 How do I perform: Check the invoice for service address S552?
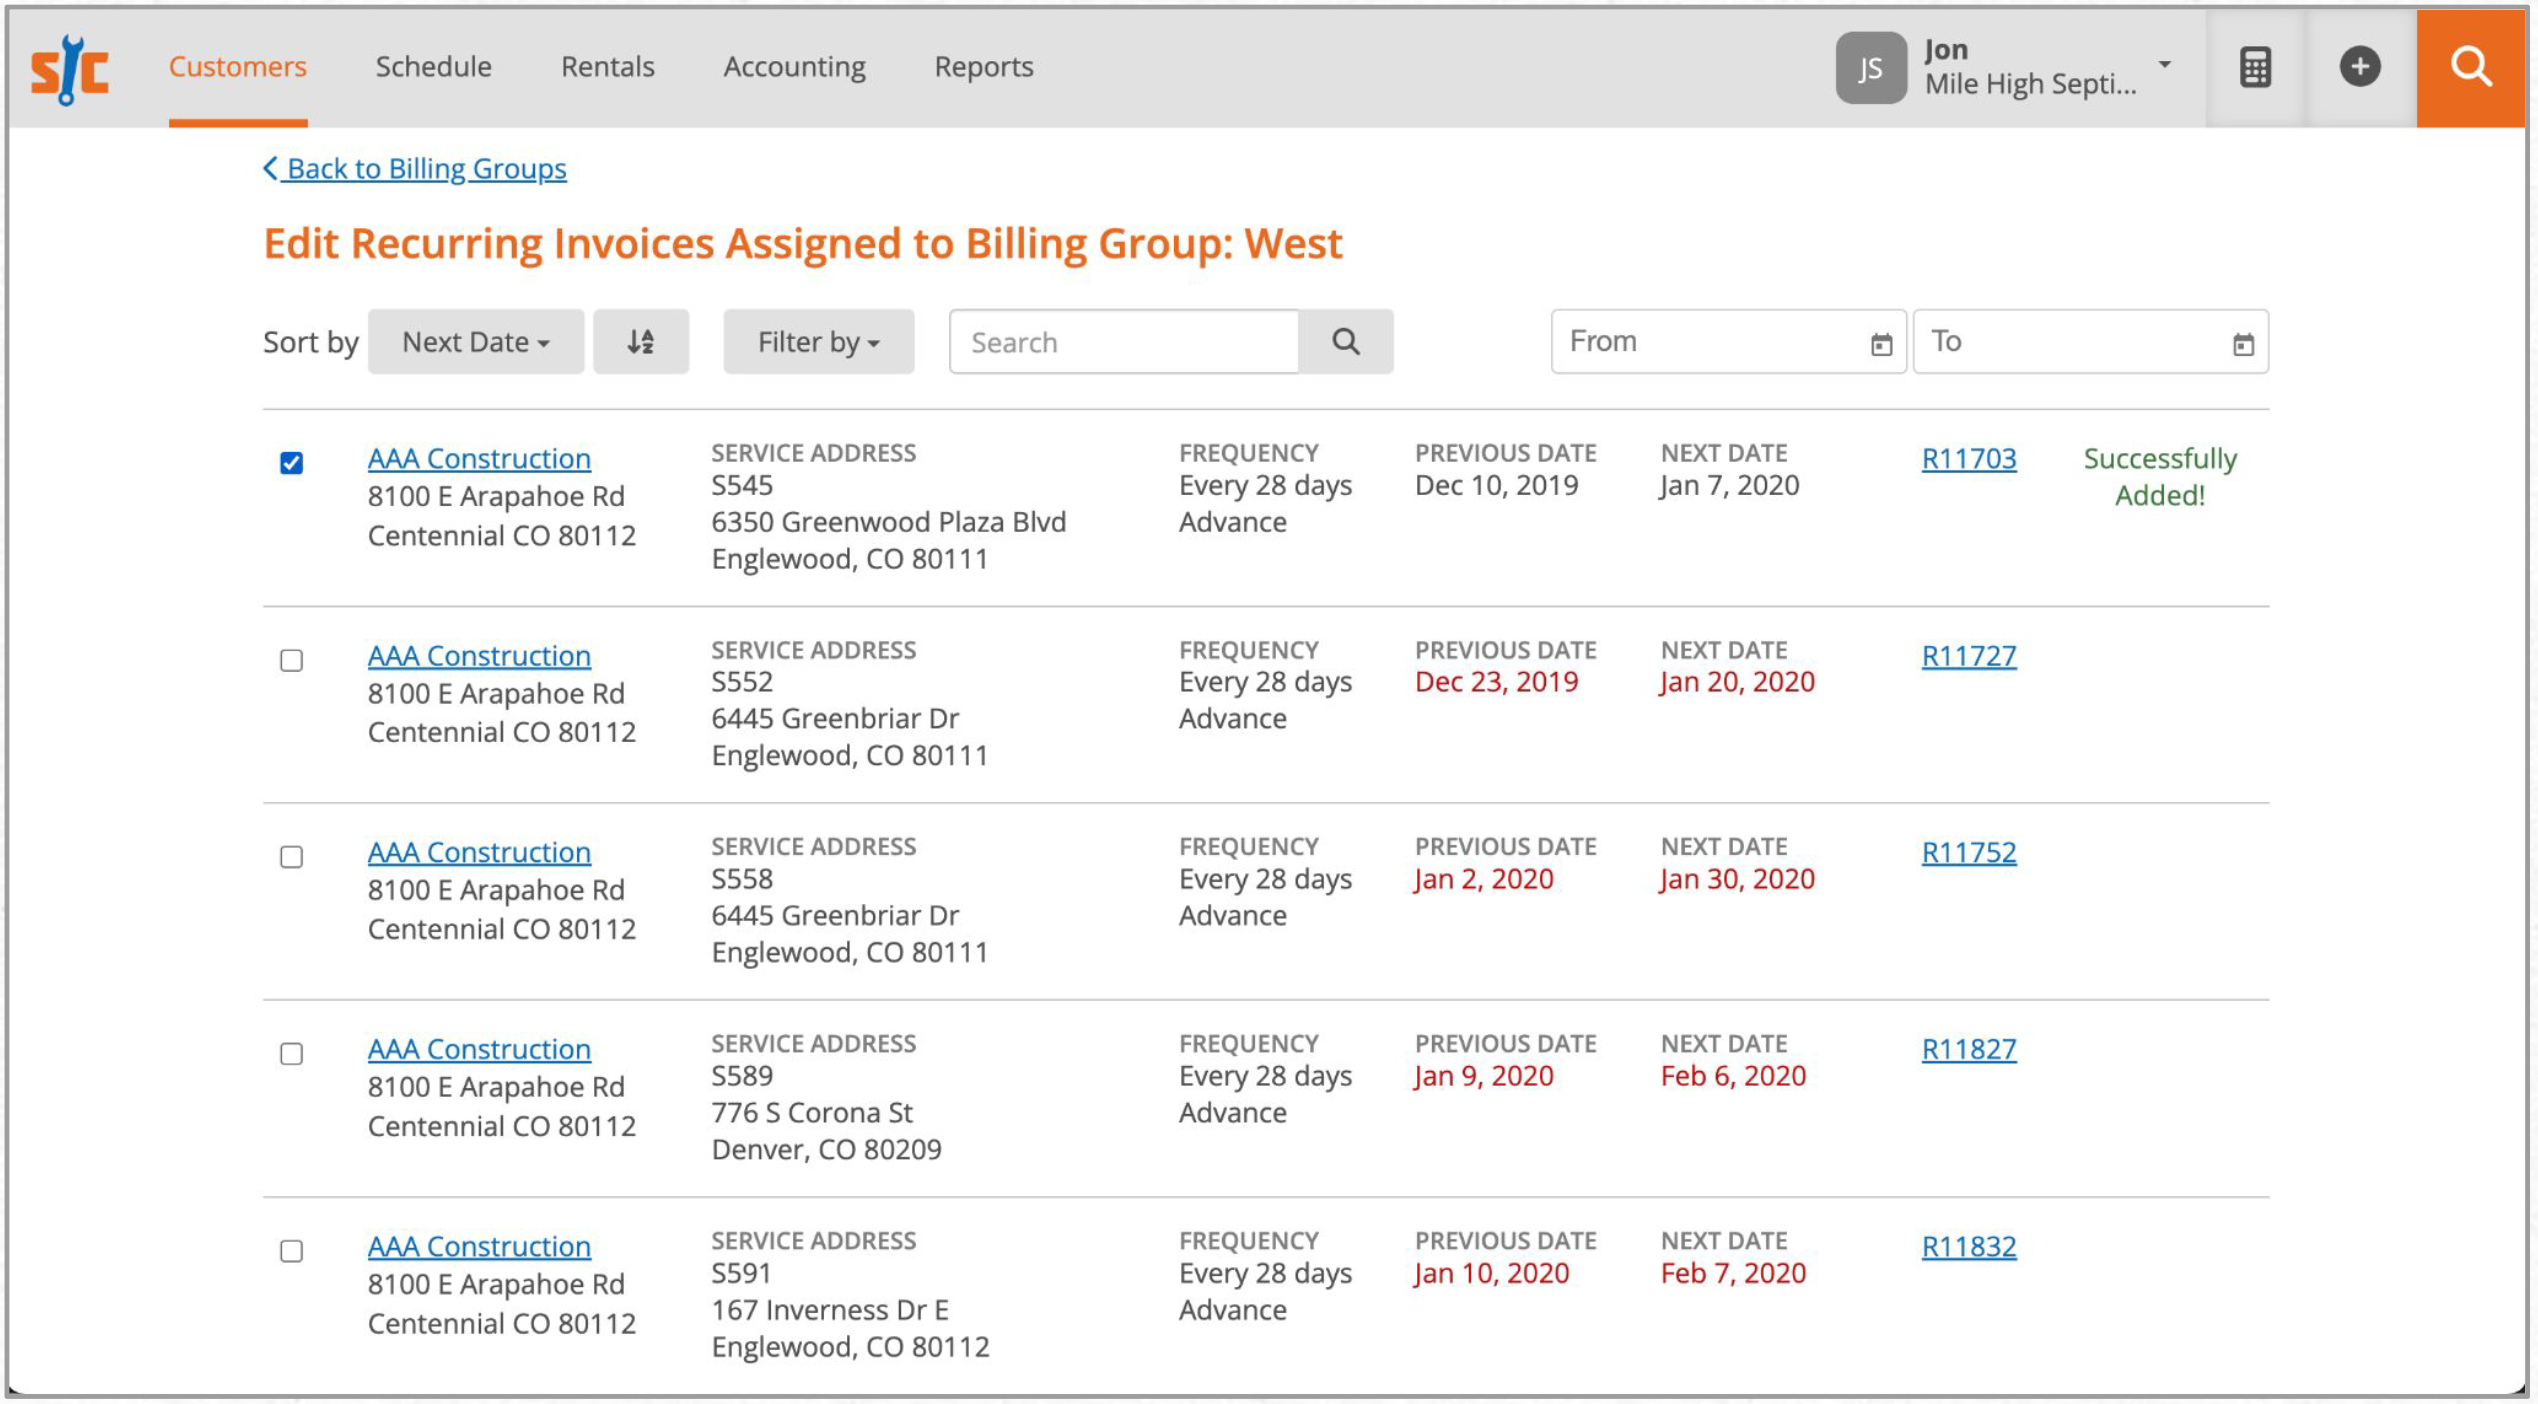291,659
